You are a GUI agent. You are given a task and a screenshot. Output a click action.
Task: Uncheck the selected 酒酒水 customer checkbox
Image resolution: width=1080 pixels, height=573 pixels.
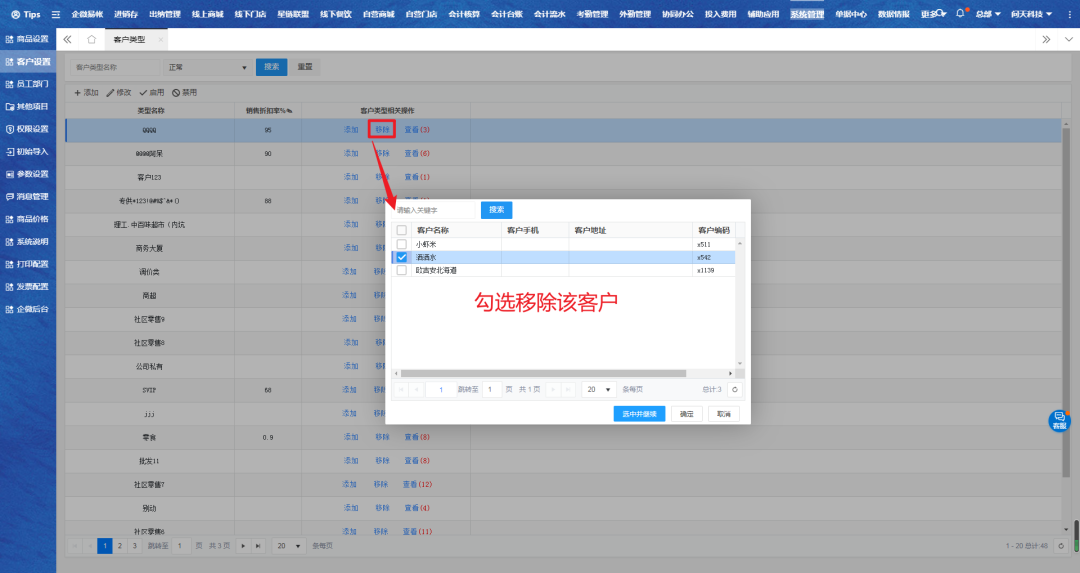click(x=402, y=257)
